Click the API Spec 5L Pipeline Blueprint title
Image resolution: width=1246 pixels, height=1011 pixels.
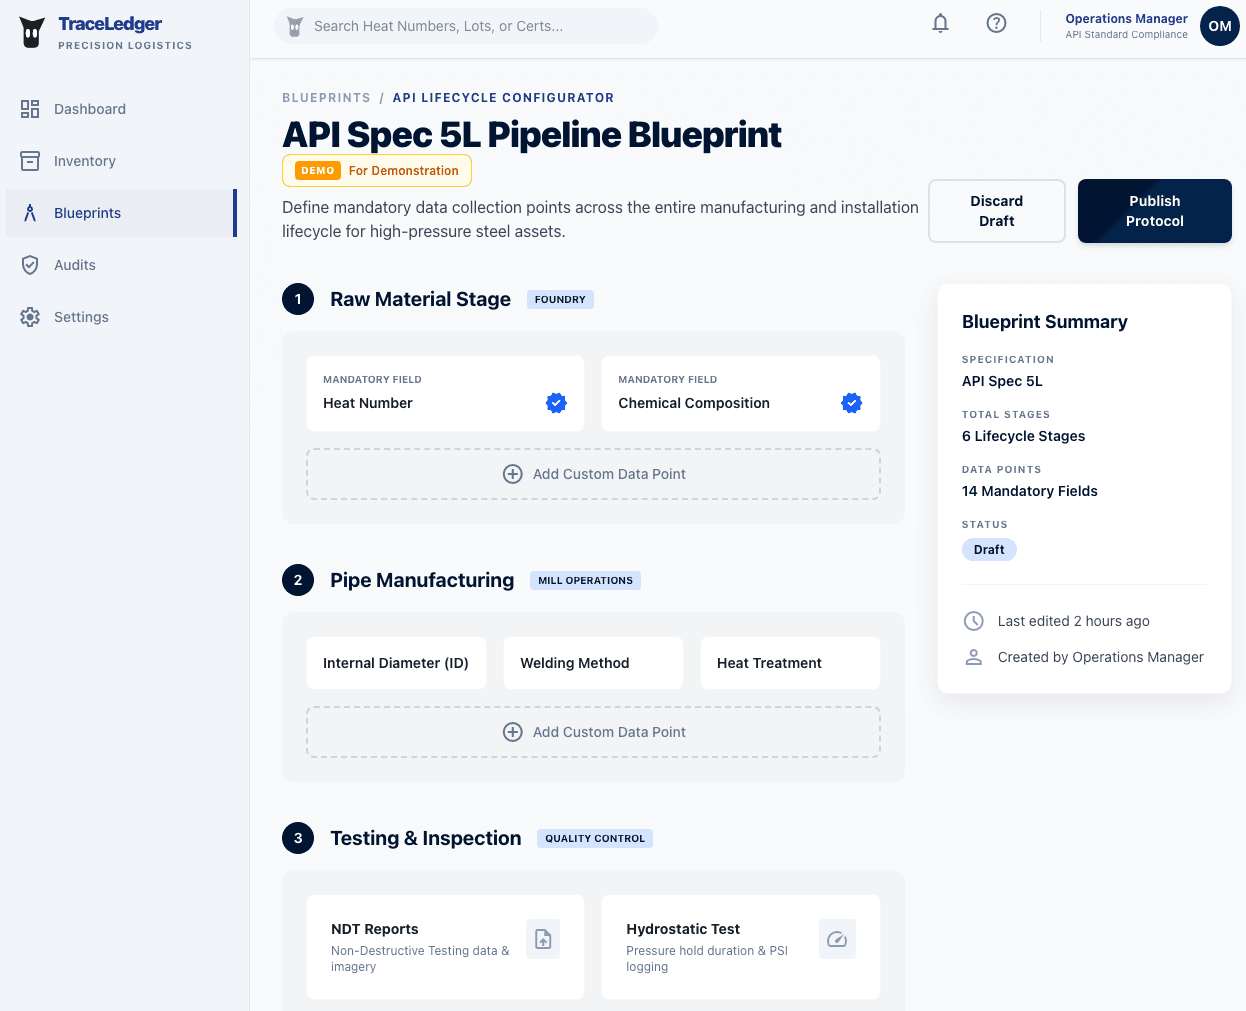(x=532, y=135)
